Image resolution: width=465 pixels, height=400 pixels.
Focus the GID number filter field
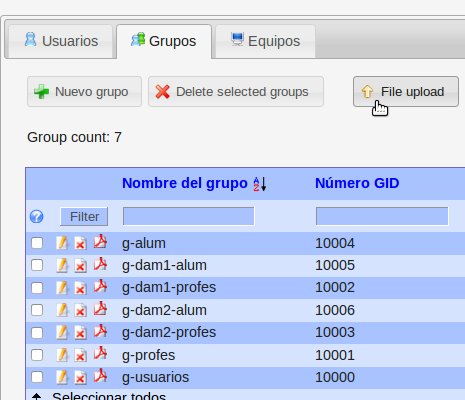click(x=382, y=216)
